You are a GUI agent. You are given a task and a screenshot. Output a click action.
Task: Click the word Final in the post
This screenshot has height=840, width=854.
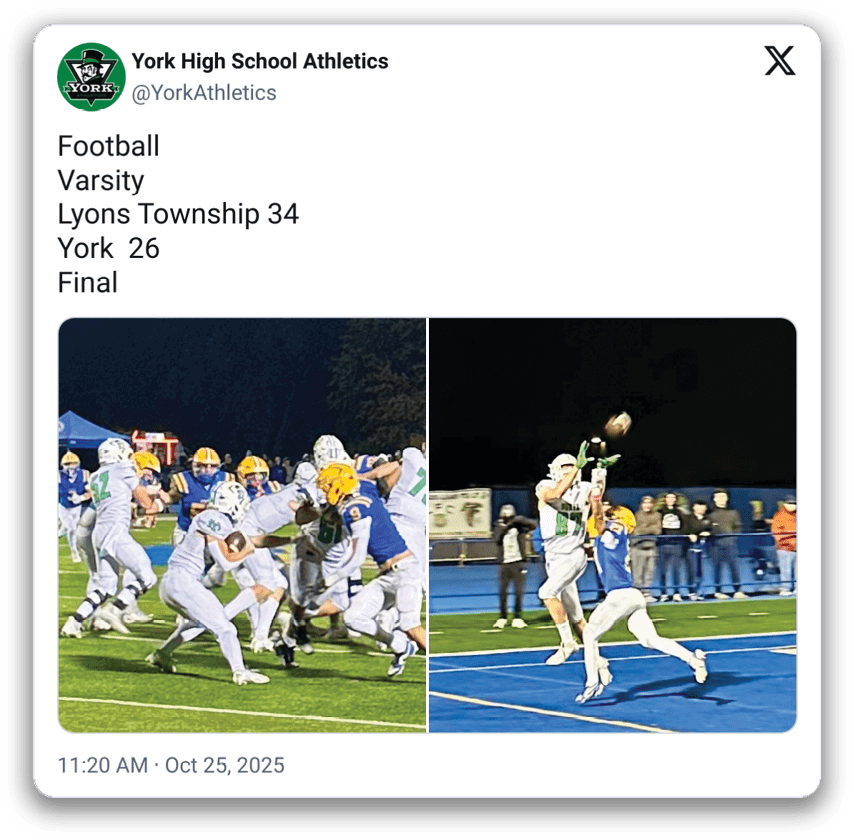[x=88, y=283]
